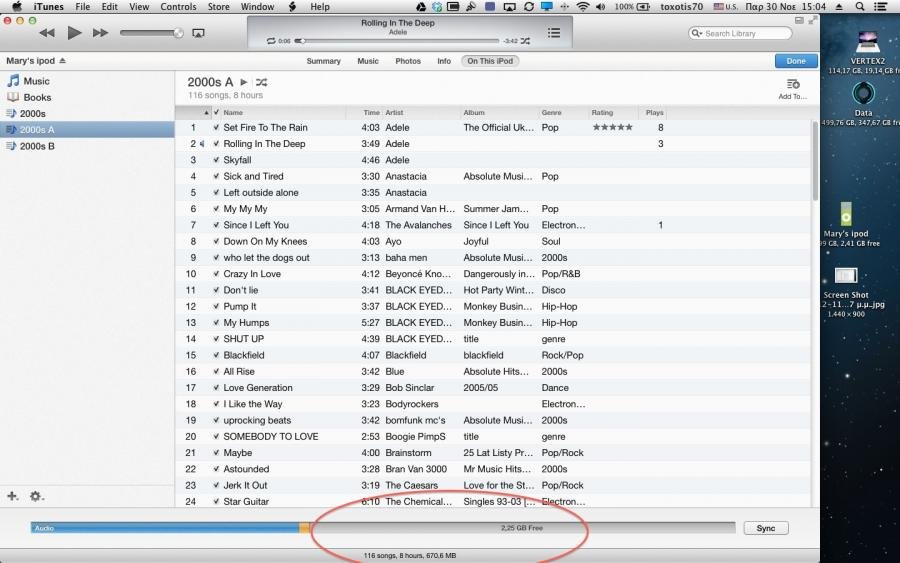The width and height of the screenshot is (900, 563).
Task: Click the main play button
Action: click(74, 33)
